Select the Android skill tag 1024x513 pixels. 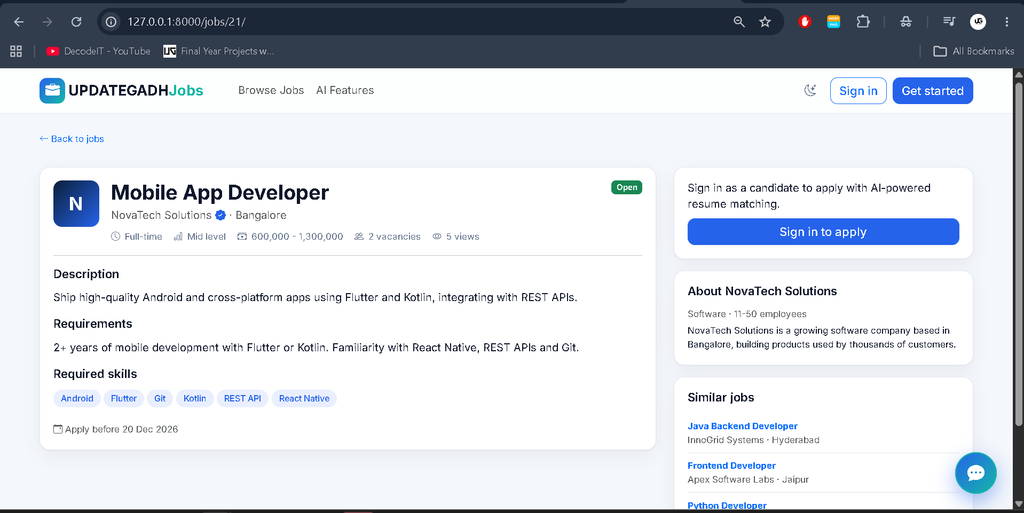[77, 398]
